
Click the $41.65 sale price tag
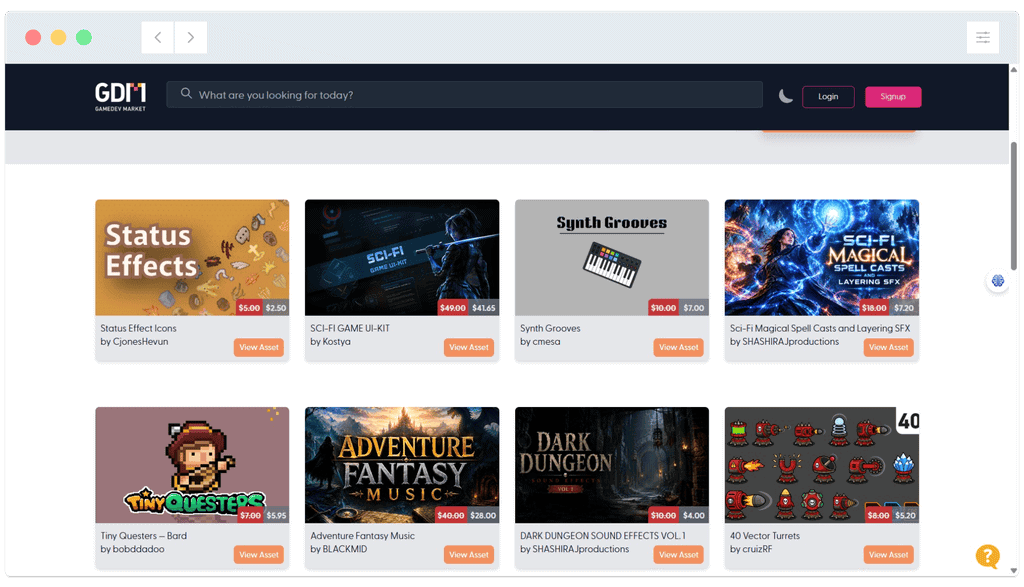click(484, 308)
